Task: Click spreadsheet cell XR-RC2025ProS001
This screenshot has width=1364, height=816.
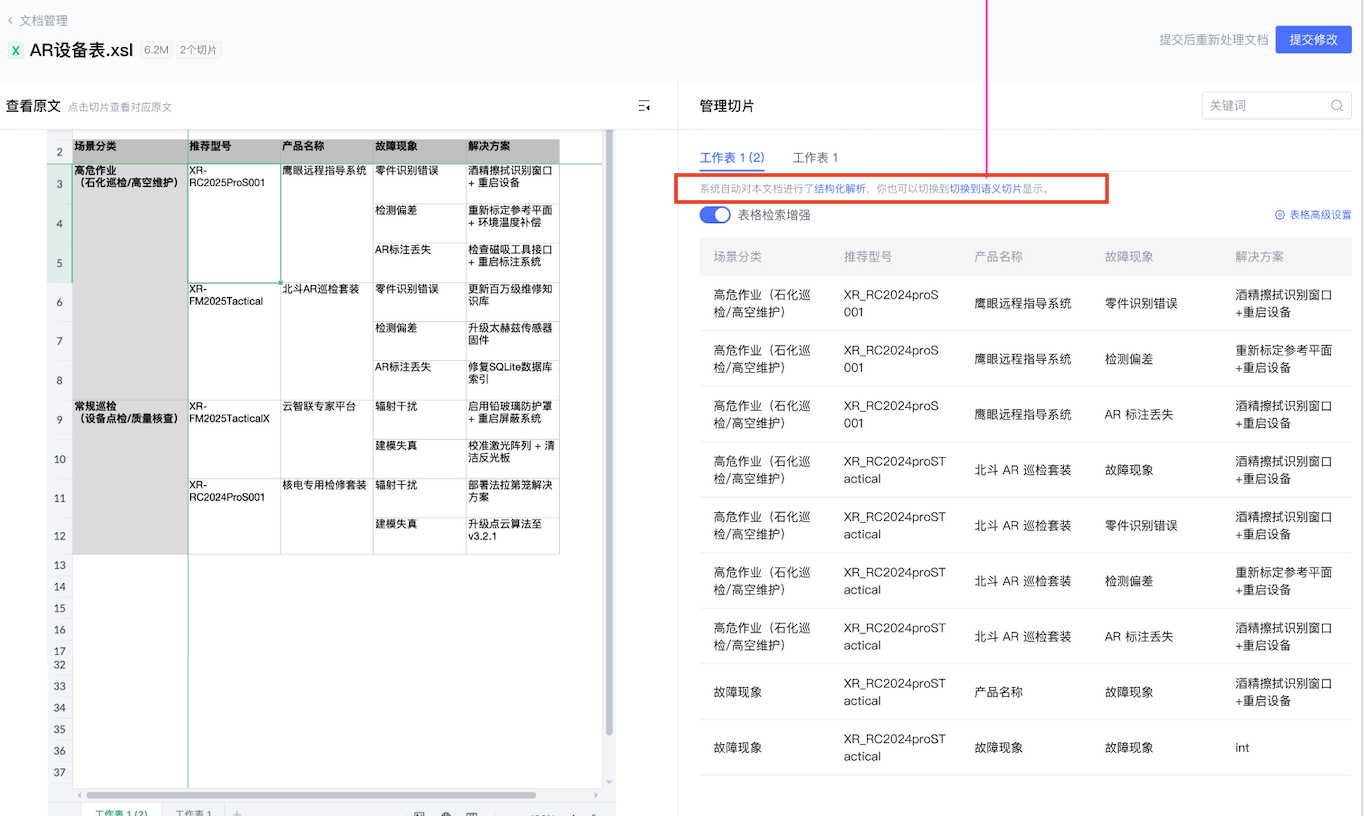Action: 234,223
